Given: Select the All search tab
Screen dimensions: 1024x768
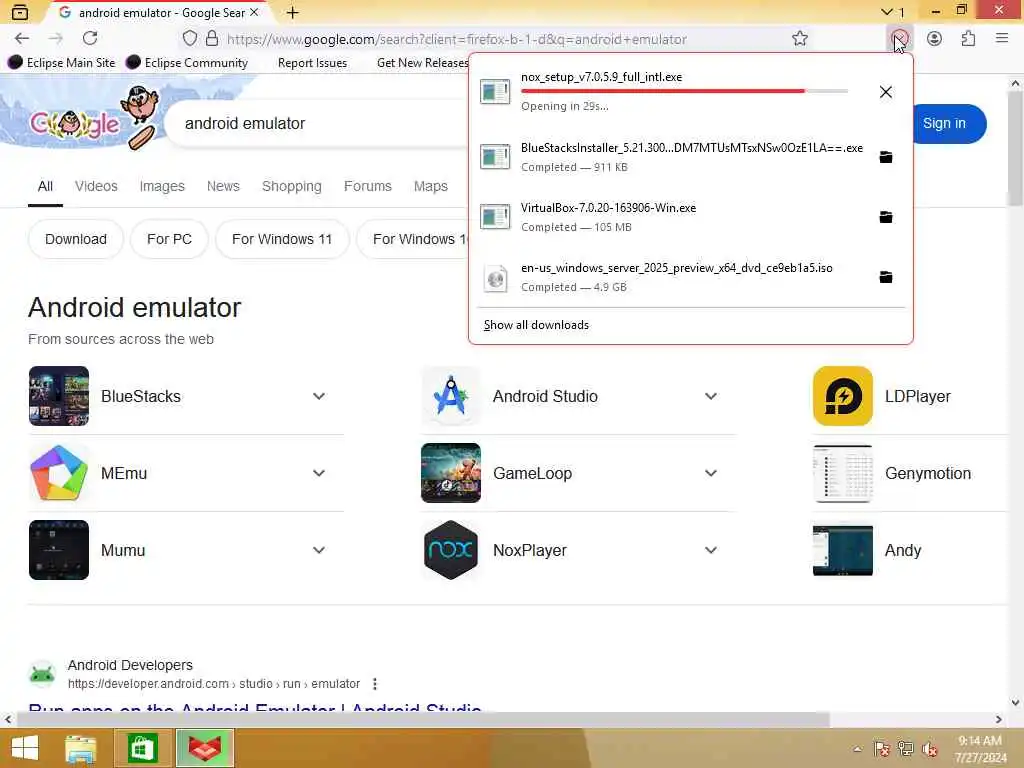Looking at the screenshot, I should (45, 186).
